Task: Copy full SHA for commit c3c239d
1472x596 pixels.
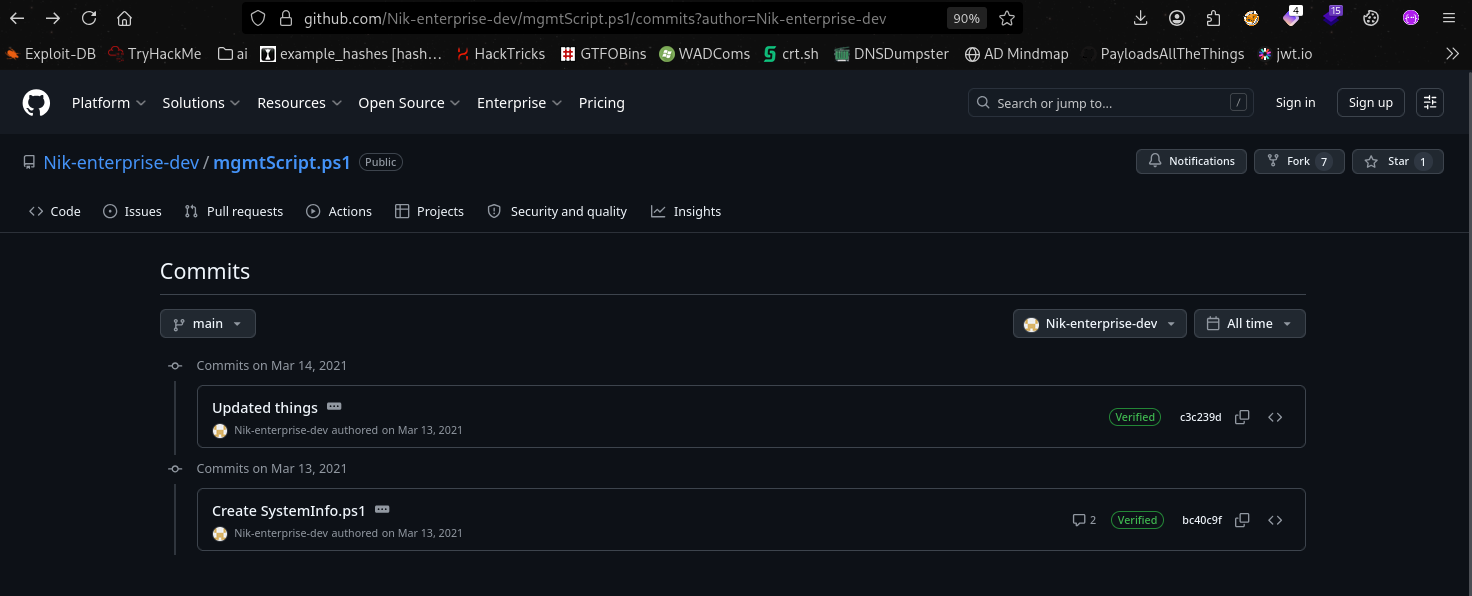Action: click(x=1242, y=417)
